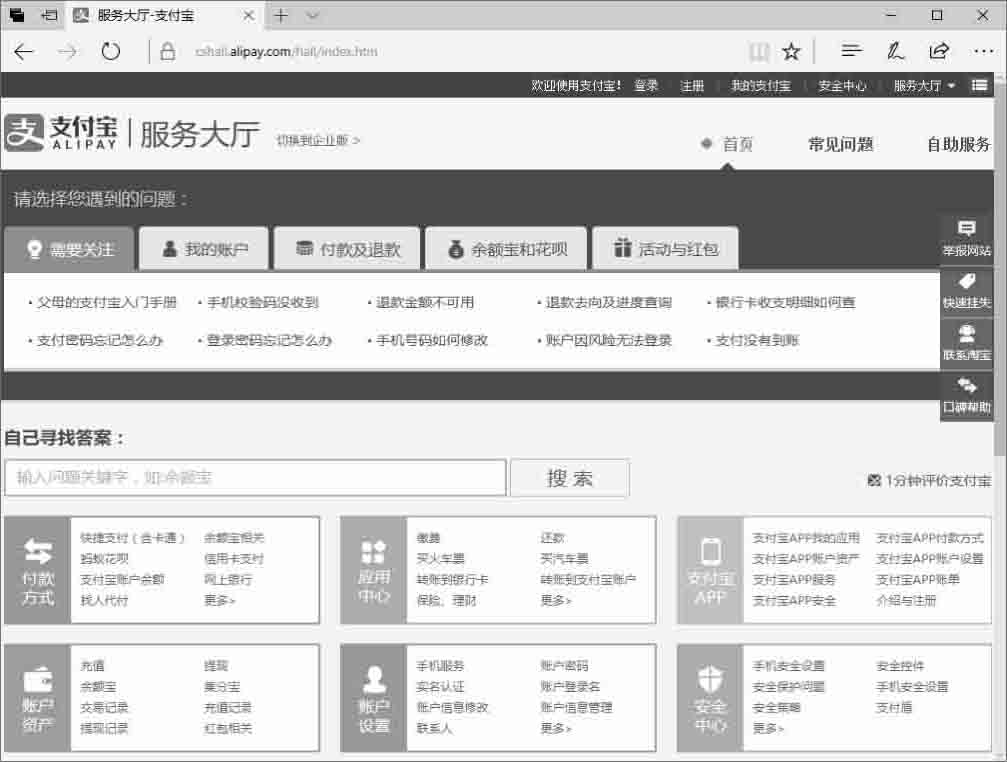
Task: Click the 搜索 button
Action: [x=570, y=478]
